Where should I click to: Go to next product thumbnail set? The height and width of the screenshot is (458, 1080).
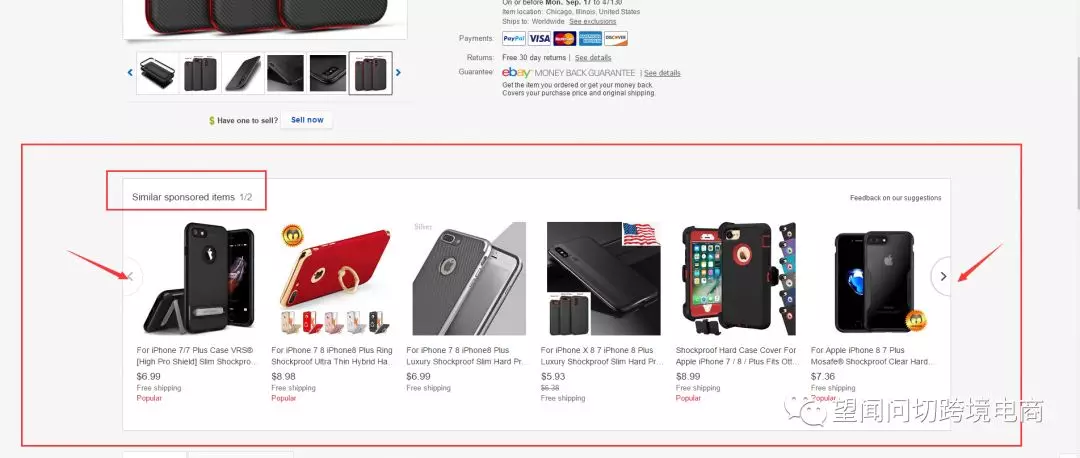398,72
